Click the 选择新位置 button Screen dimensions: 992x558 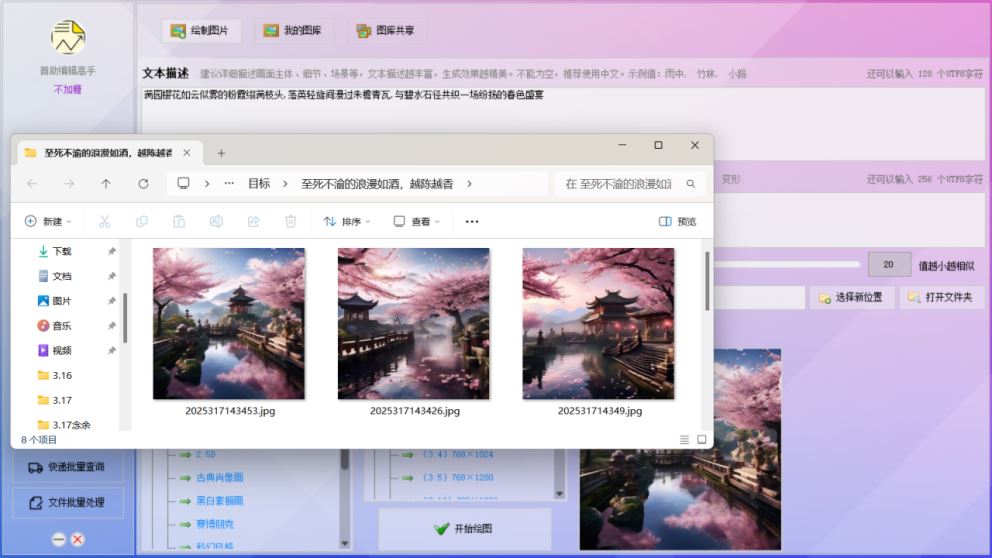pyautogui.click(x=851, y=297)
